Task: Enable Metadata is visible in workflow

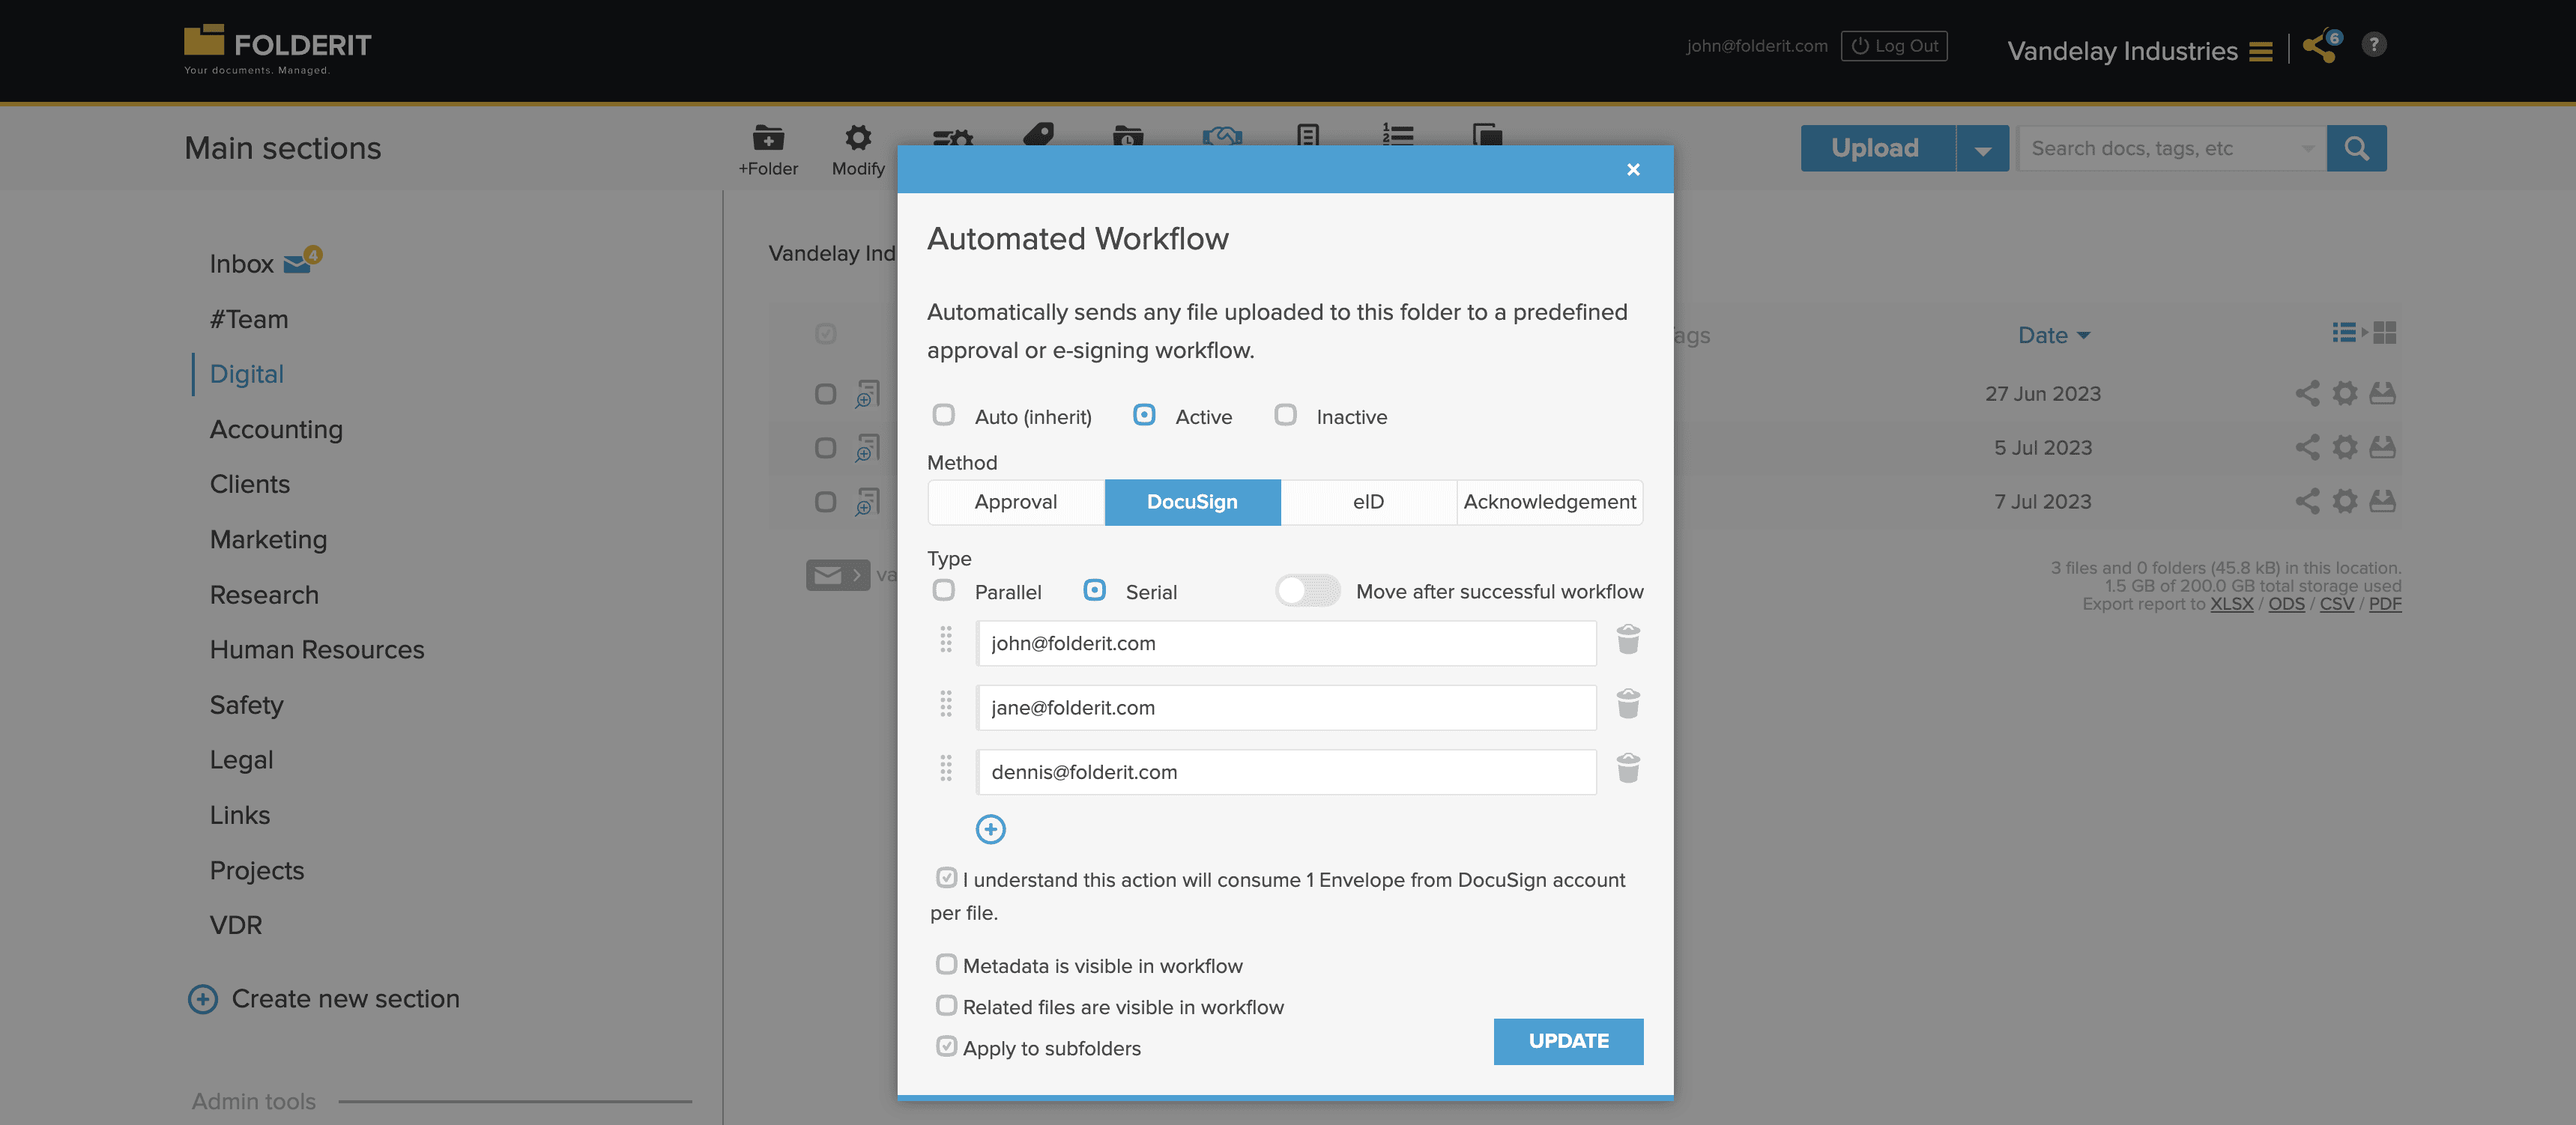Action: tap(946, 964)
